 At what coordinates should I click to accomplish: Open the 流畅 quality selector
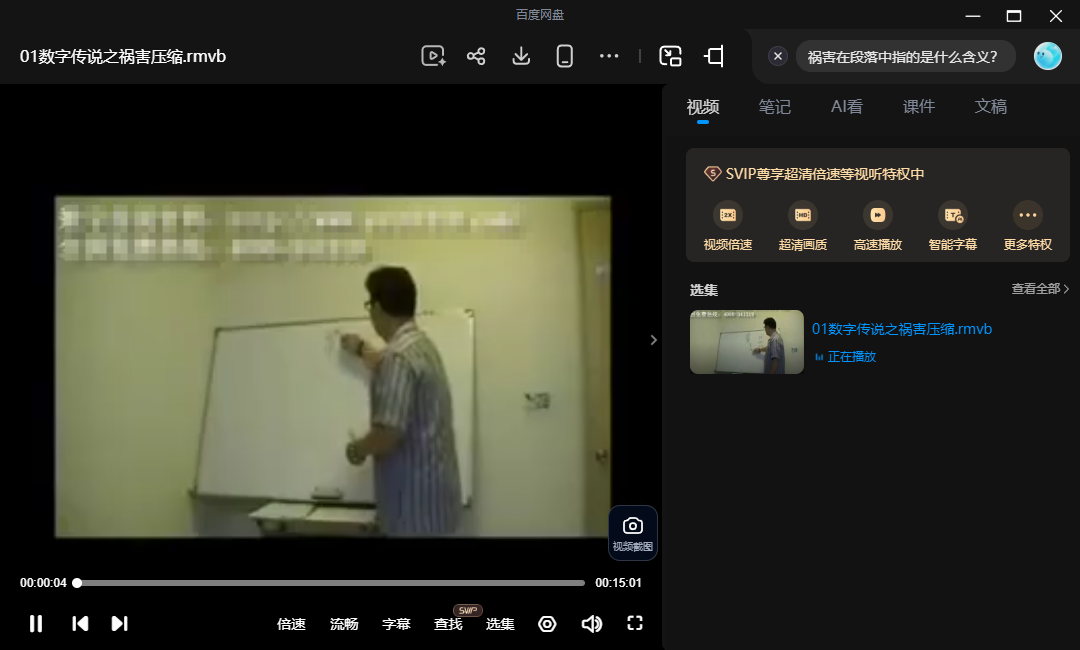pos(344,624)
